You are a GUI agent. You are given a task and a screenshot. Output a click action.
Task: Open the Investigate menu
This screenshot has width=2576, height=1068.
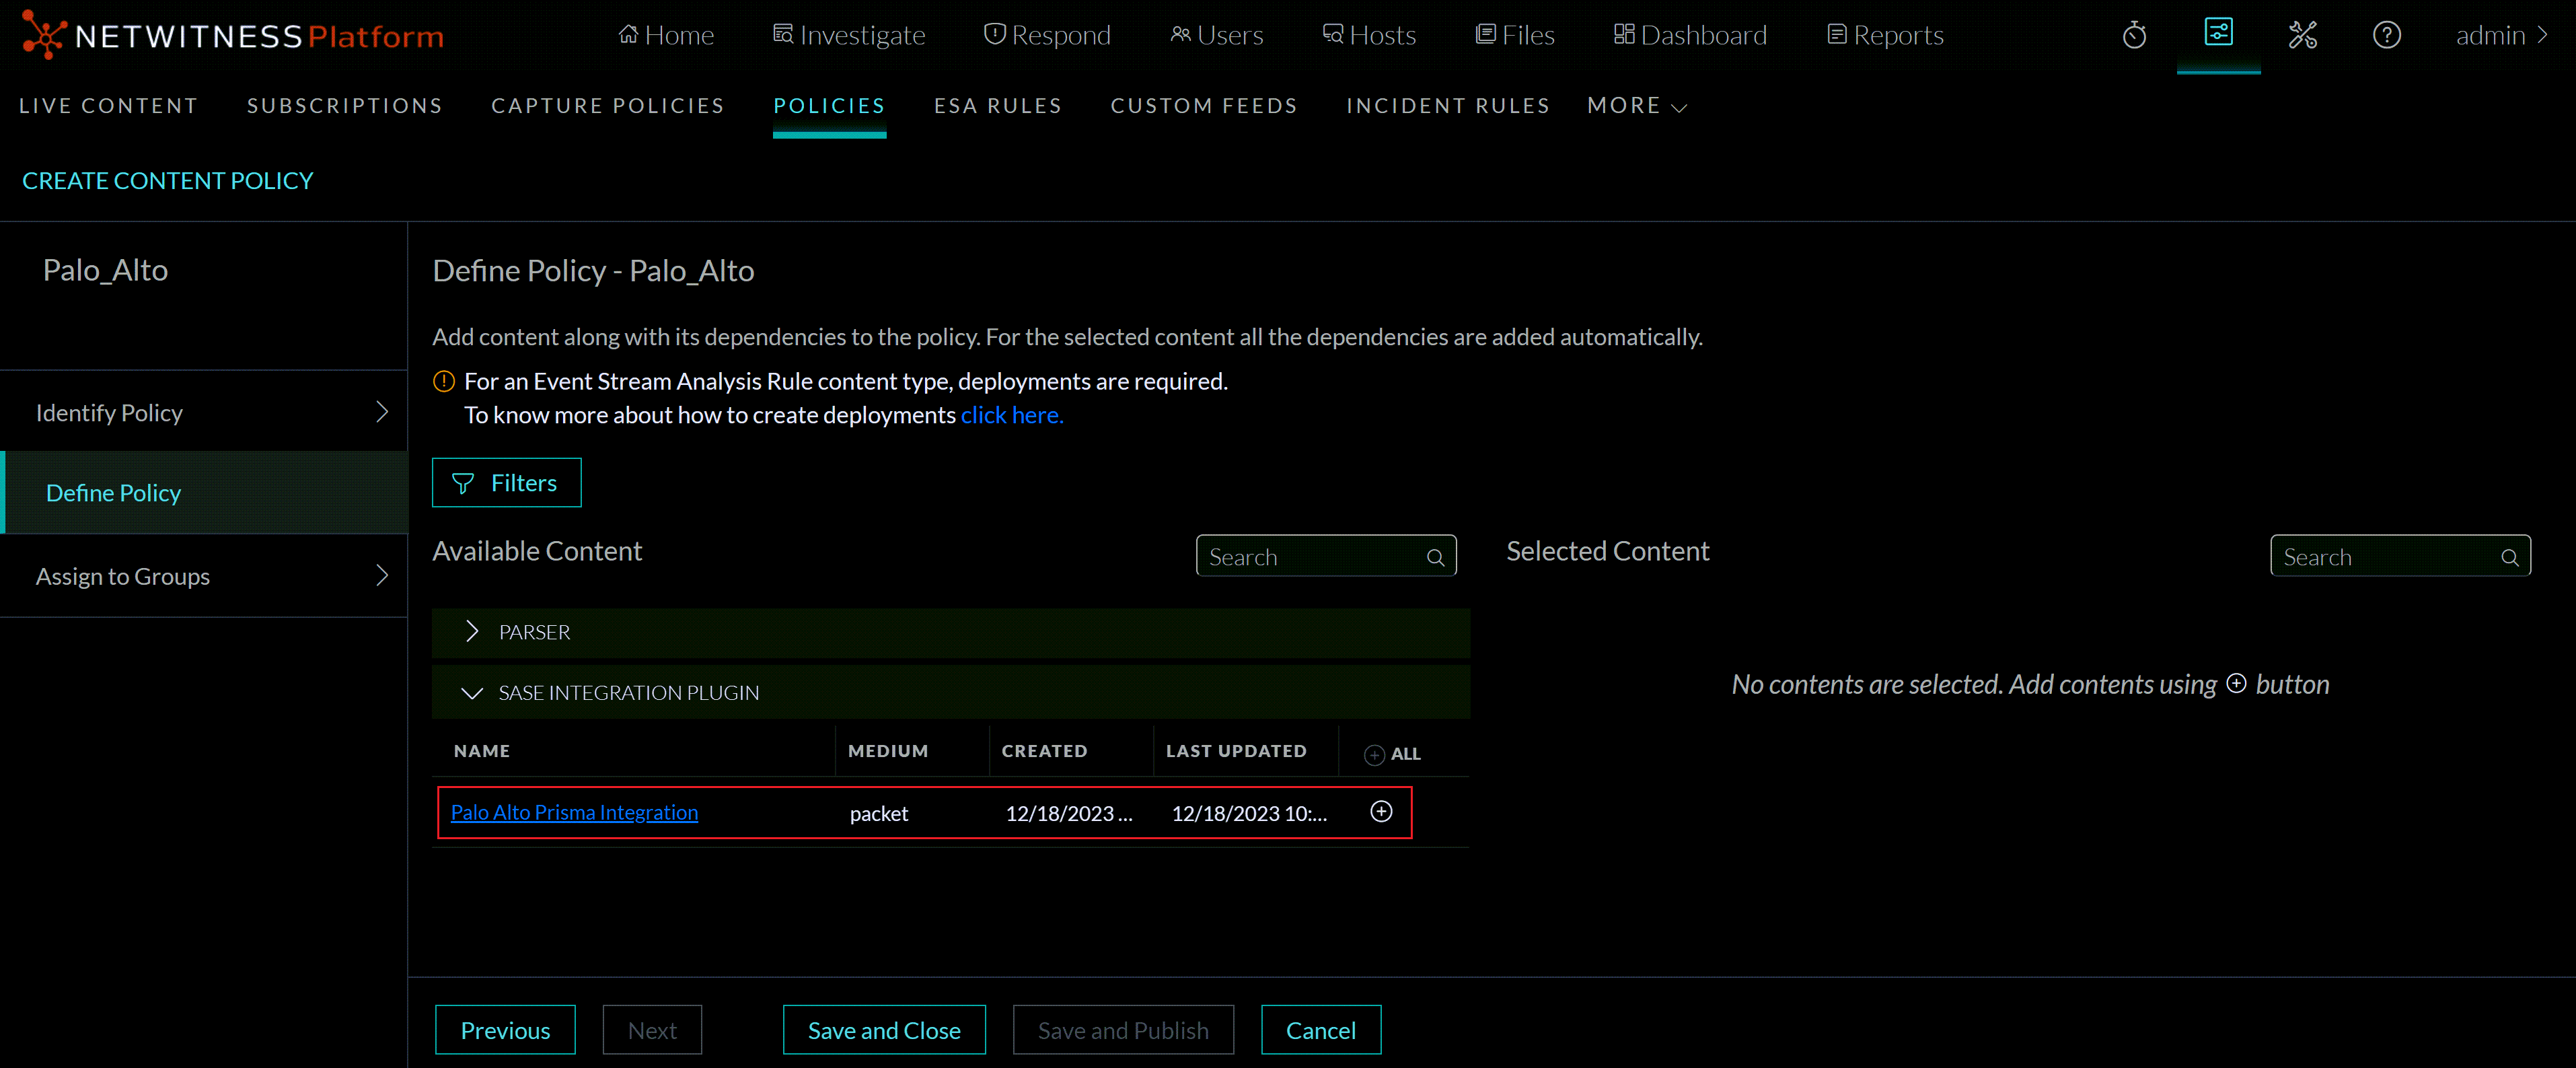click(849, 36)
